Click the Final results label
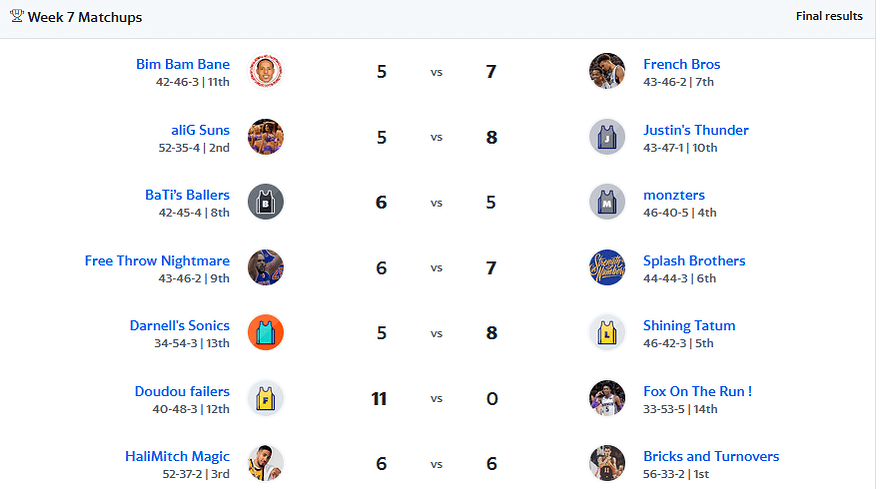 pyautogui.click(x=829, y=16)
